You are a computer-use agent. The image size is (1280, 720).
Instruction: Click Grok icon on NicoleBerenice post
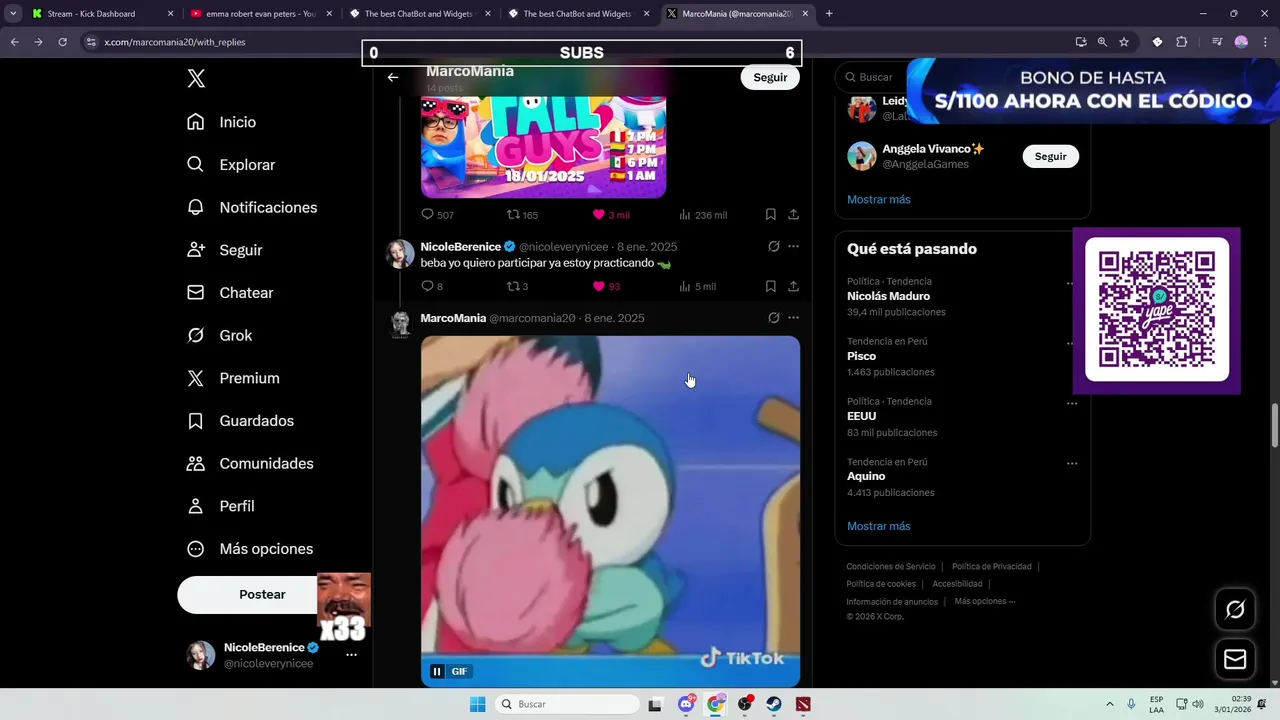(x=773, y=246)
